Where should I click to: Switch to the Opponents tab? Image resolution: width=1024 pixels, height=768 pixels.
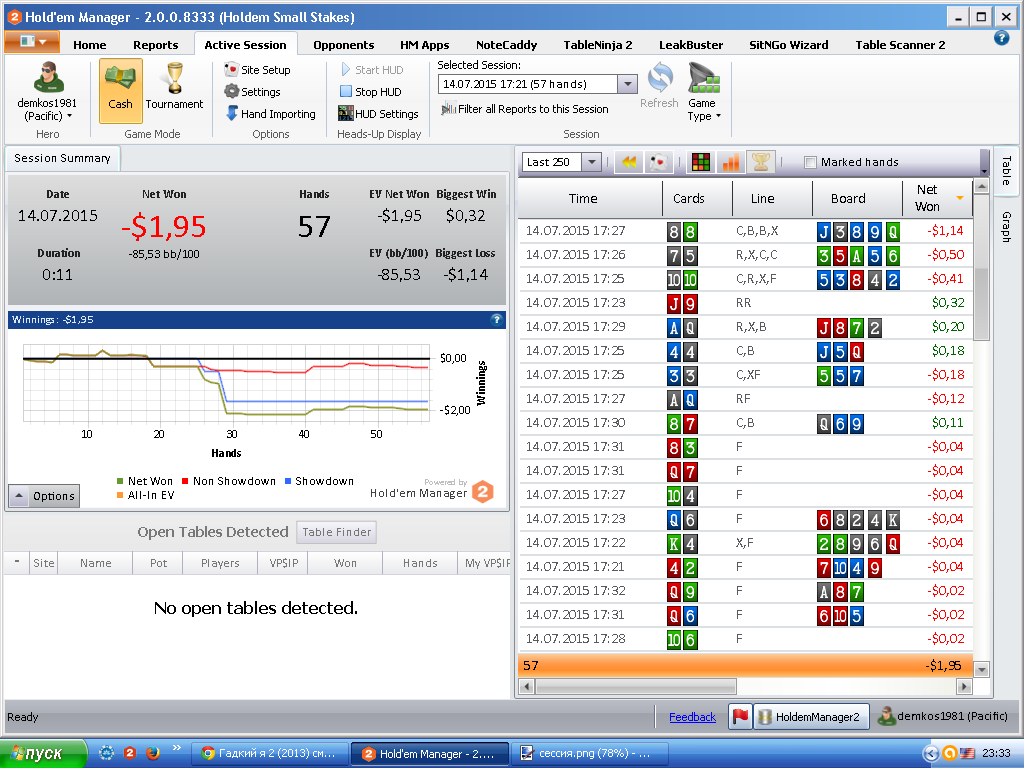(344, 44)
